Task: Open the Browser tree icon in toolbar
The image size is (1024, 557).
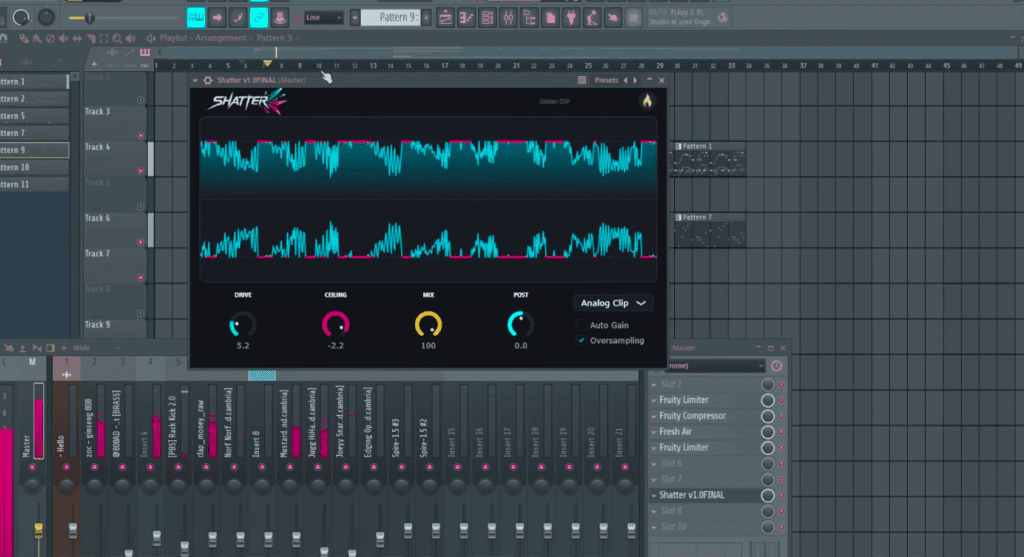Action: coord(529,18)
